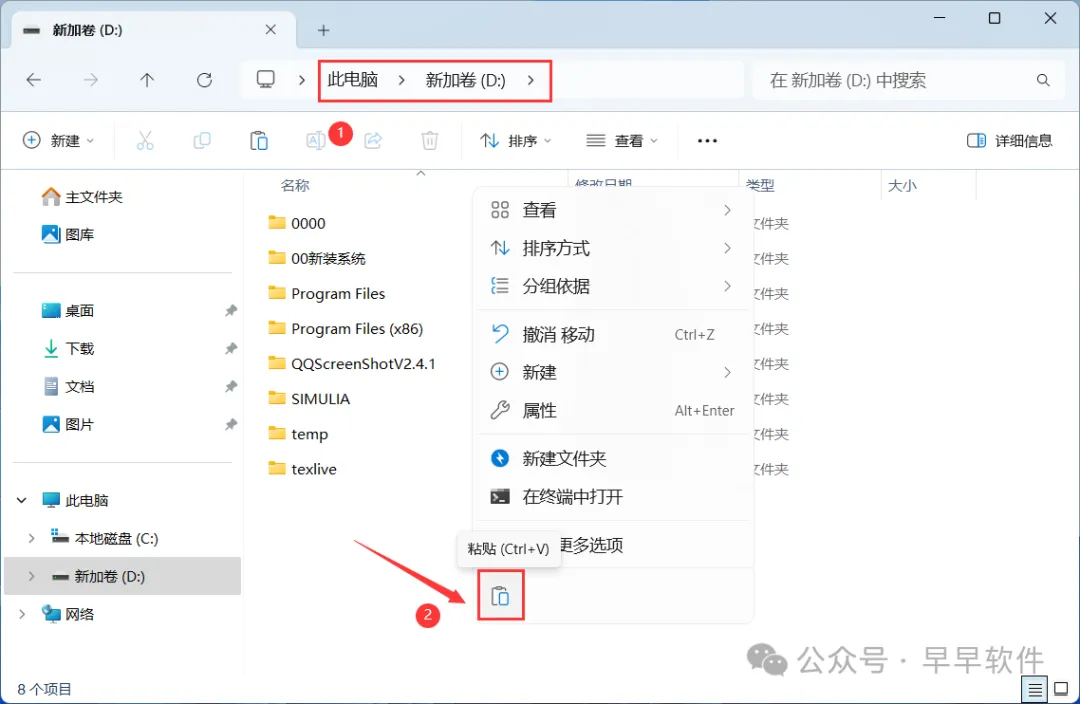Select the Program Files (x86) folder
The height and width of the screenshot is (704, 1080).
pyautogui.click(x=346, y=329)
